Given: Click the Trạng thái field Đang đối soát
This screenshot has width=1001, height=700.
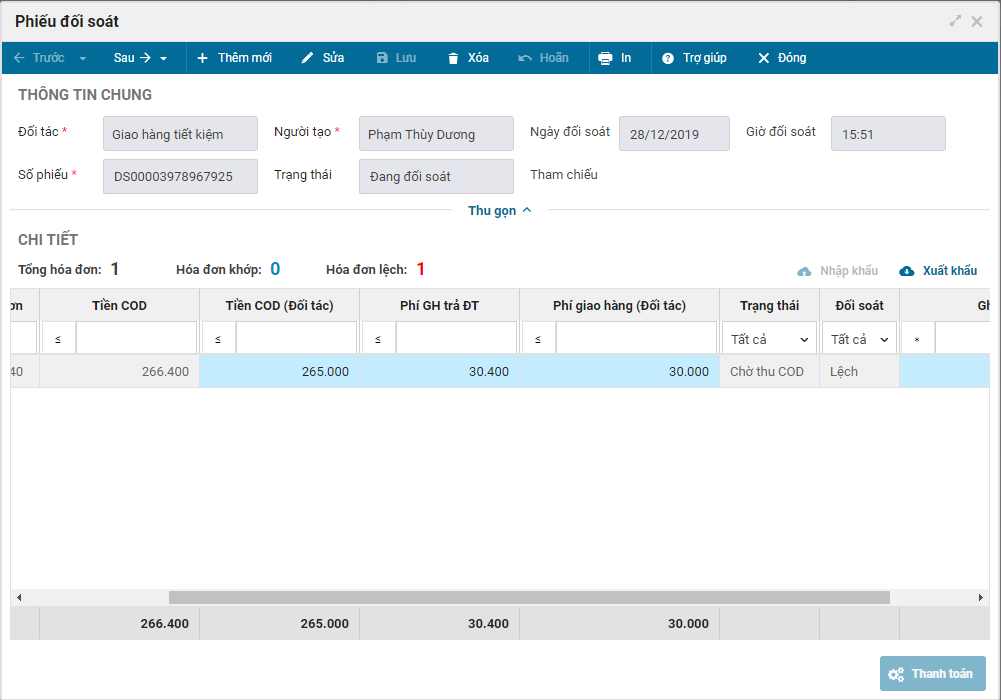Looking at the screenshot, I should (x=436, y=176).
